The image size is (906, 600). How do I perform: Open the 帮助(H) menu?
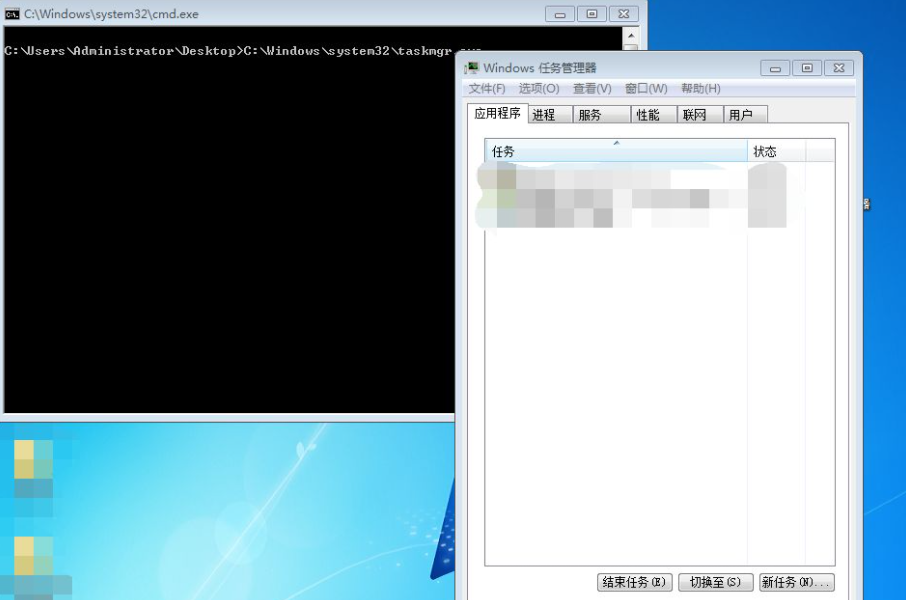(700, 89)
